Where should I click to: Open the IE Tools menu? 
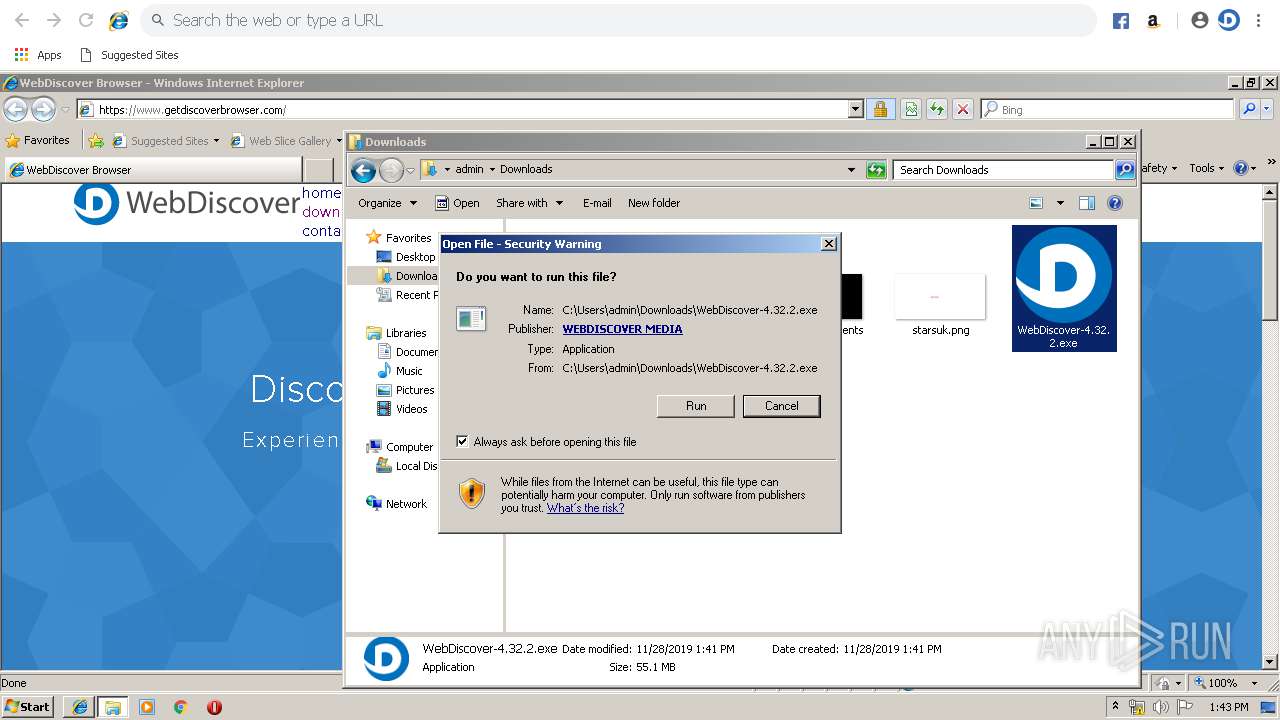pos(1206,168)
